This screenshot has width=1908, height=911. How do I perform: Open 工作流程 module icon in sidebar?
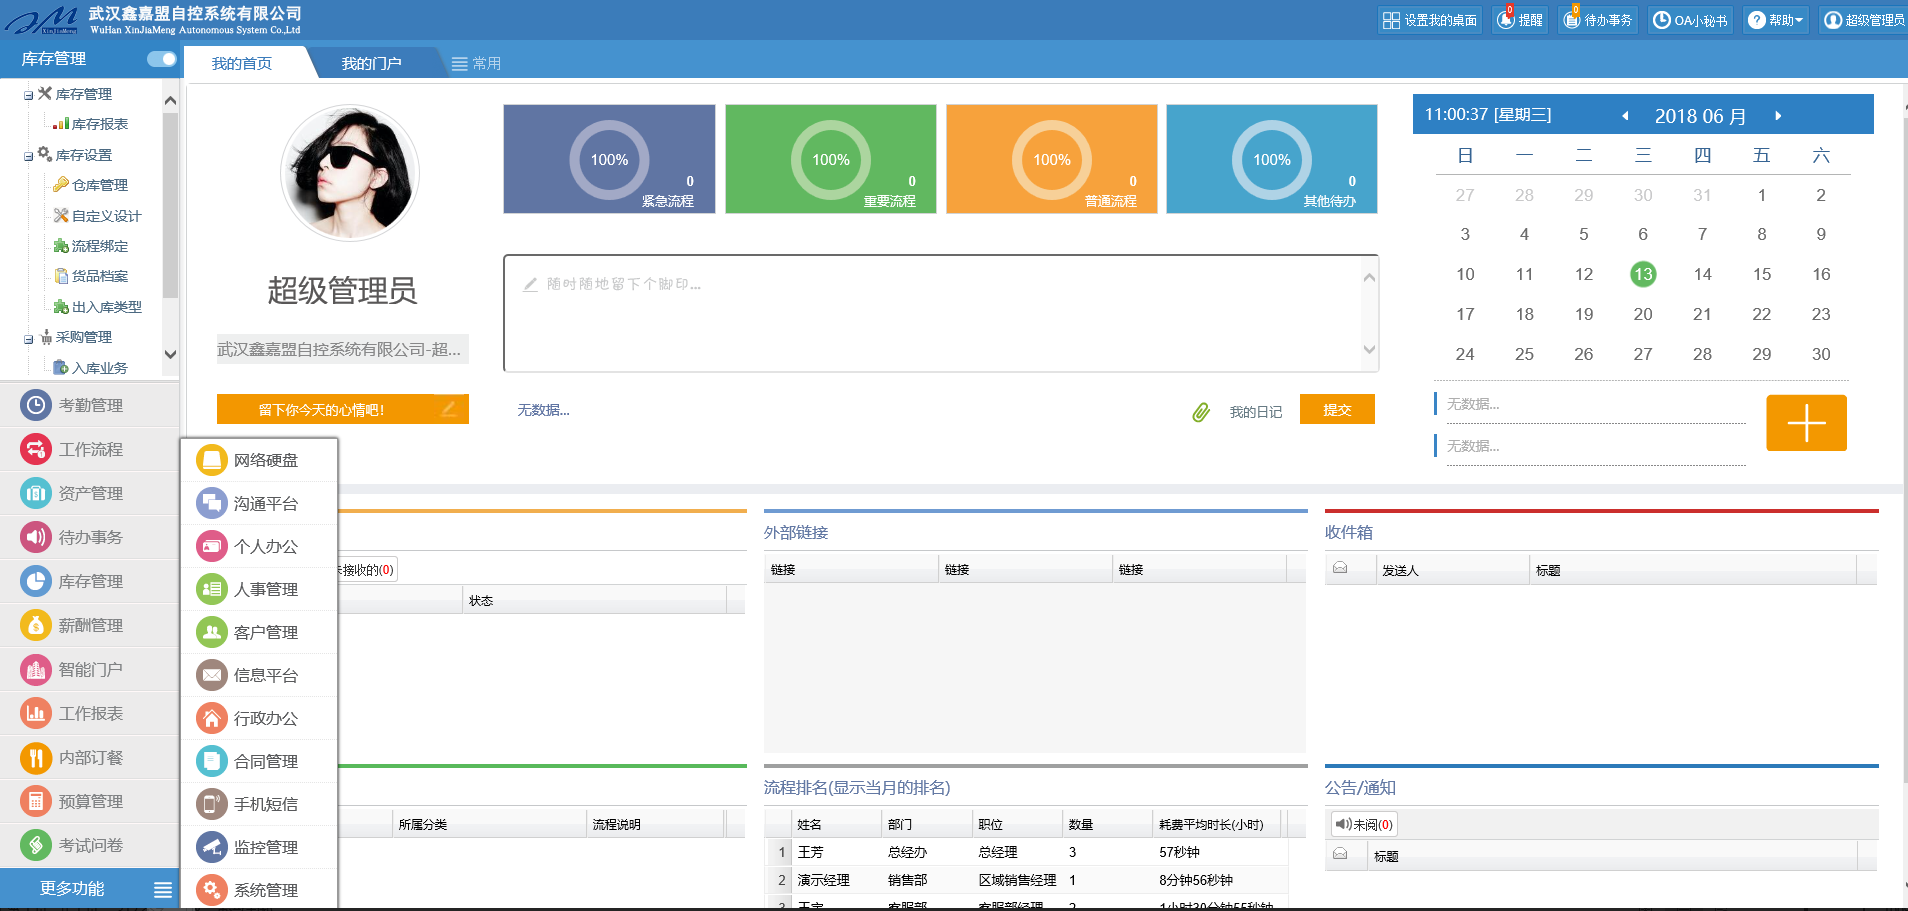tap(36, 449)
